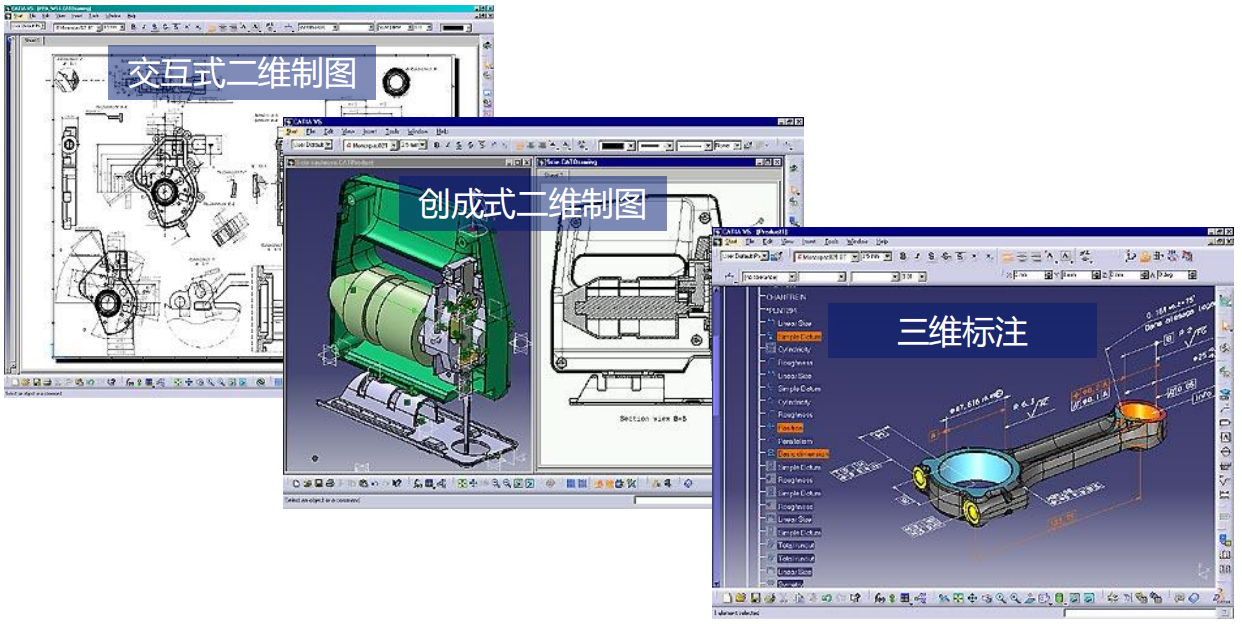Viewport: 1242px width, 624px height.
Task: Toggle Italic in the jigsaw window toolbar
Action: click(x=447, y=146)
